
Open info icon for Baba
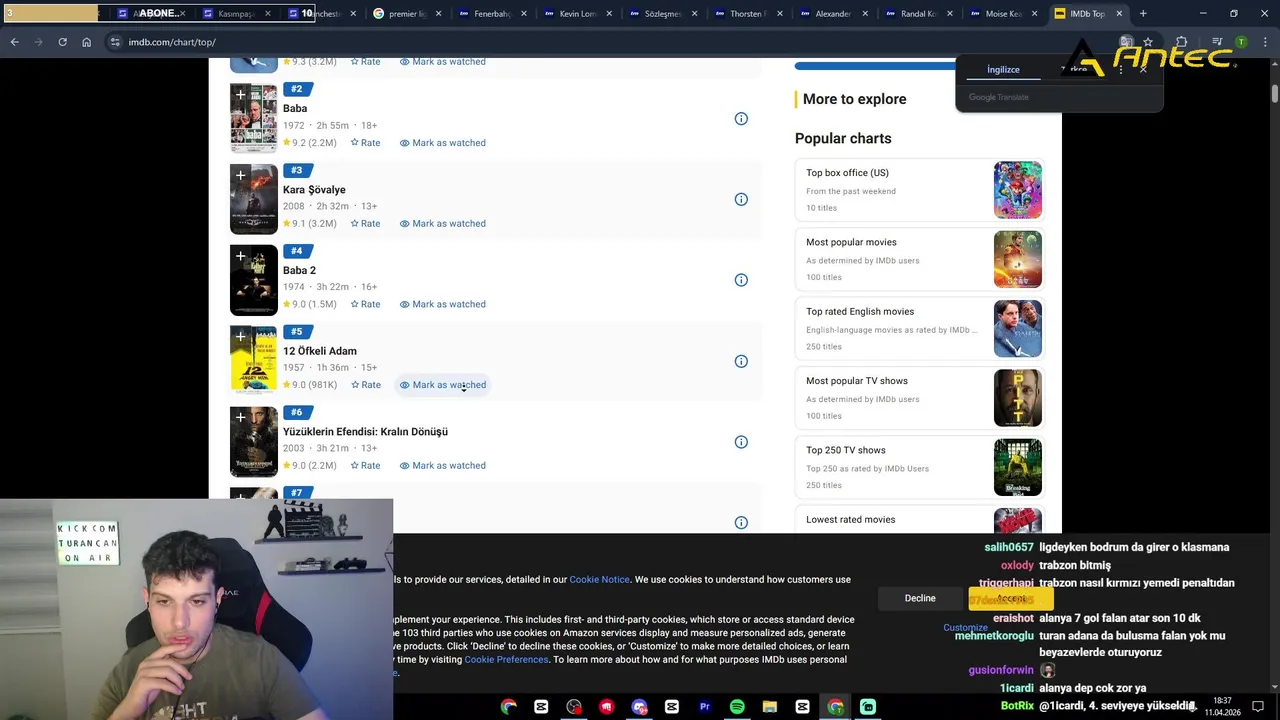click(741, 119)
